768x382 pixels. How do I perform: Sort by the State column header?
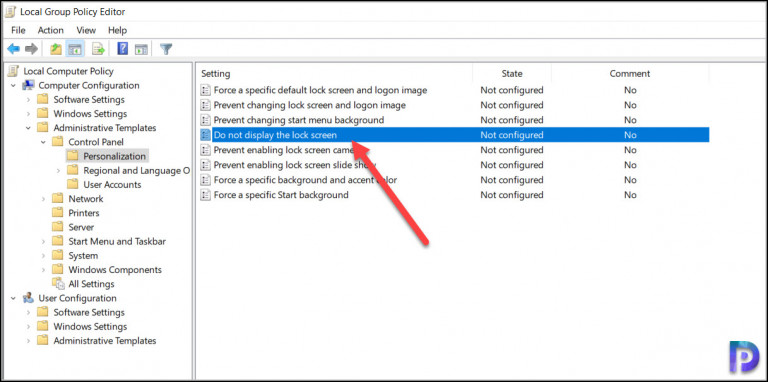[512, 73]
